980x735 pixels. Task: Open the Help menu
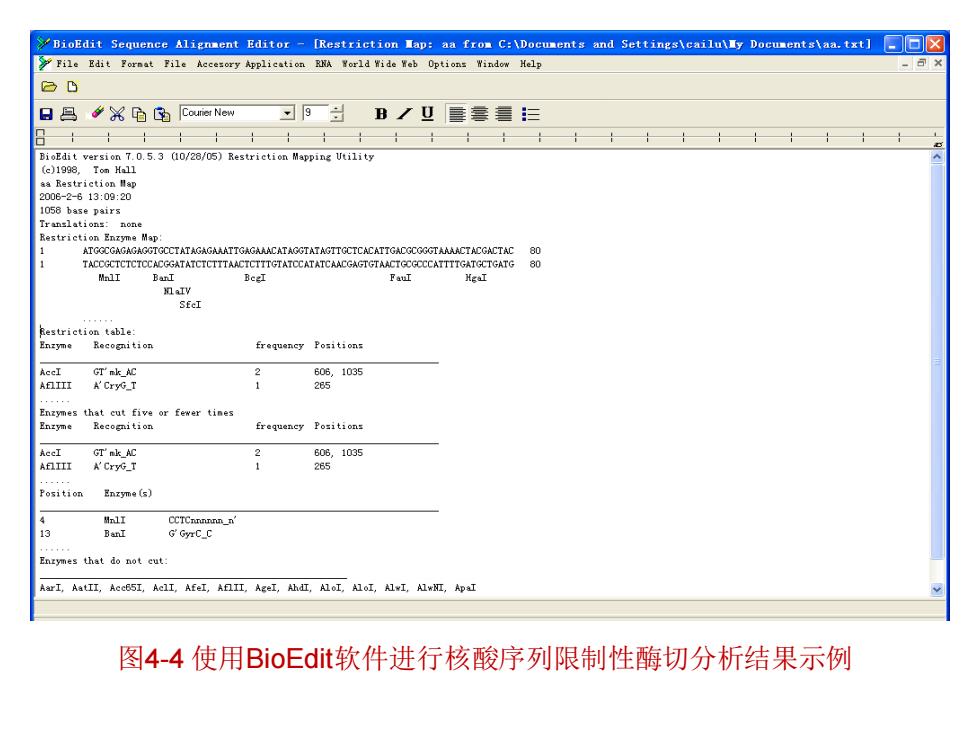[x=531, y=64]
